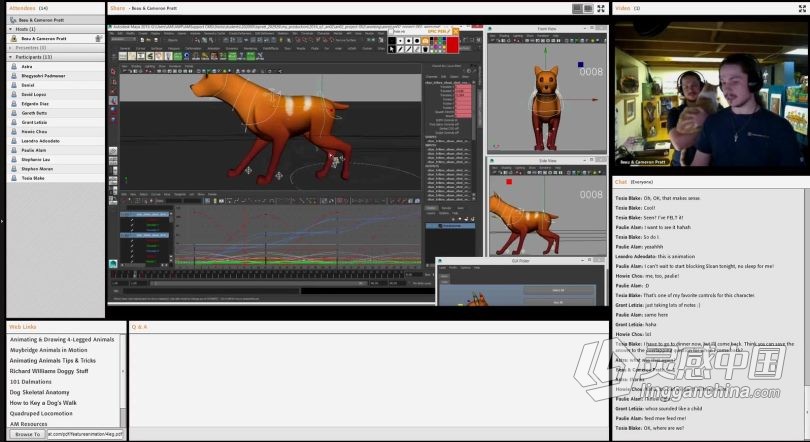Select attendee Asira in participants list
Viewport: 810px width, 442px height.
pos(55,67)
